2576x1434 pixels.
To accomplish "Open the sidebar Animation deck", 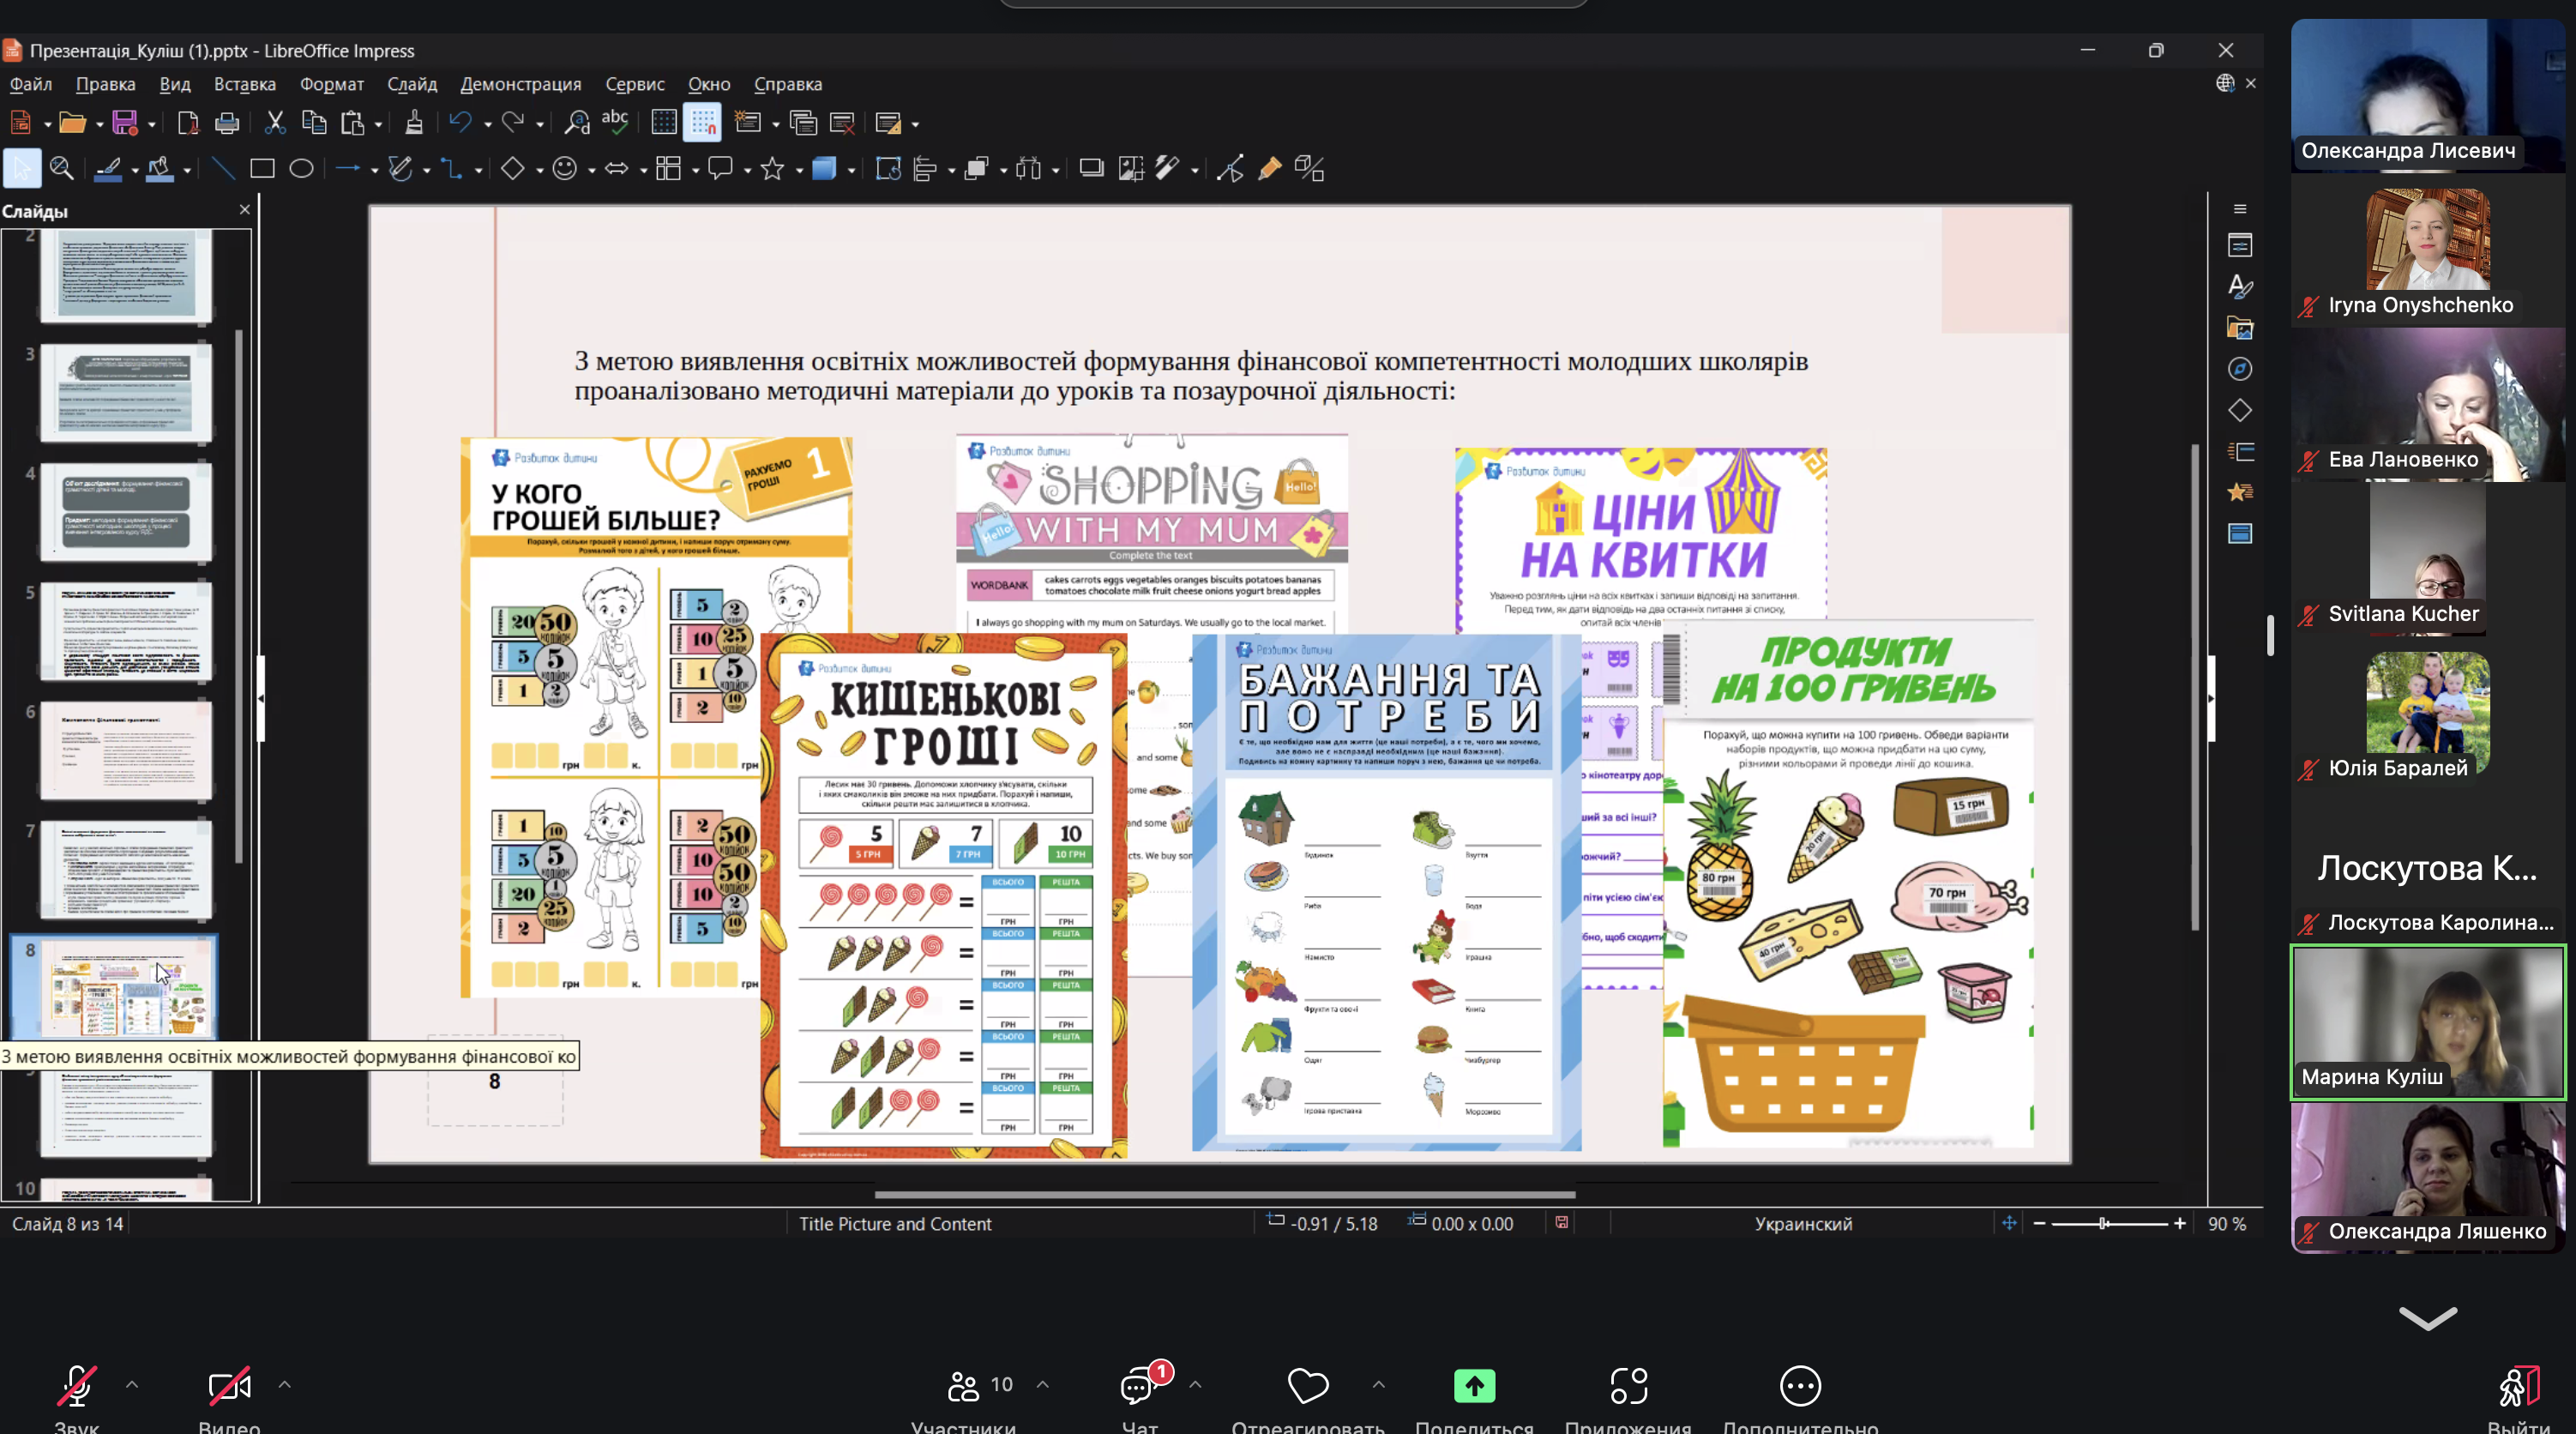I will point(2240,492).
